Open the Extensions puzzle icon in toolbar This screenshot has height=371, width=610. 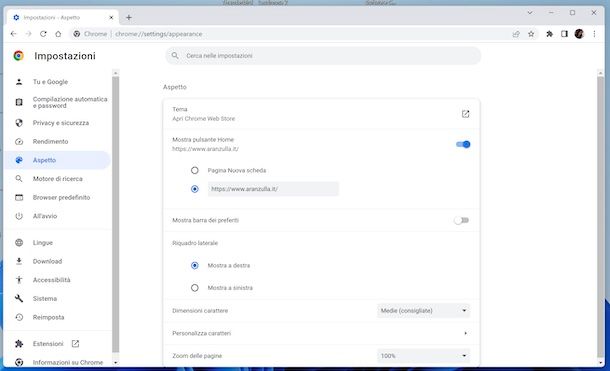coord(549,34)
